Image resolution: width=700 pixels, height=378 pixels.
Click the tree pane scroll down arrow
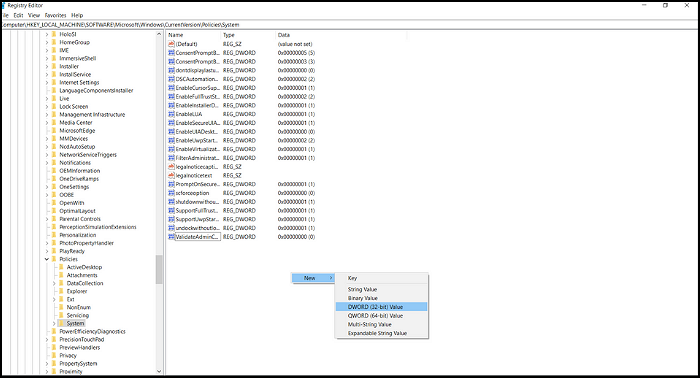pos(159,371)
